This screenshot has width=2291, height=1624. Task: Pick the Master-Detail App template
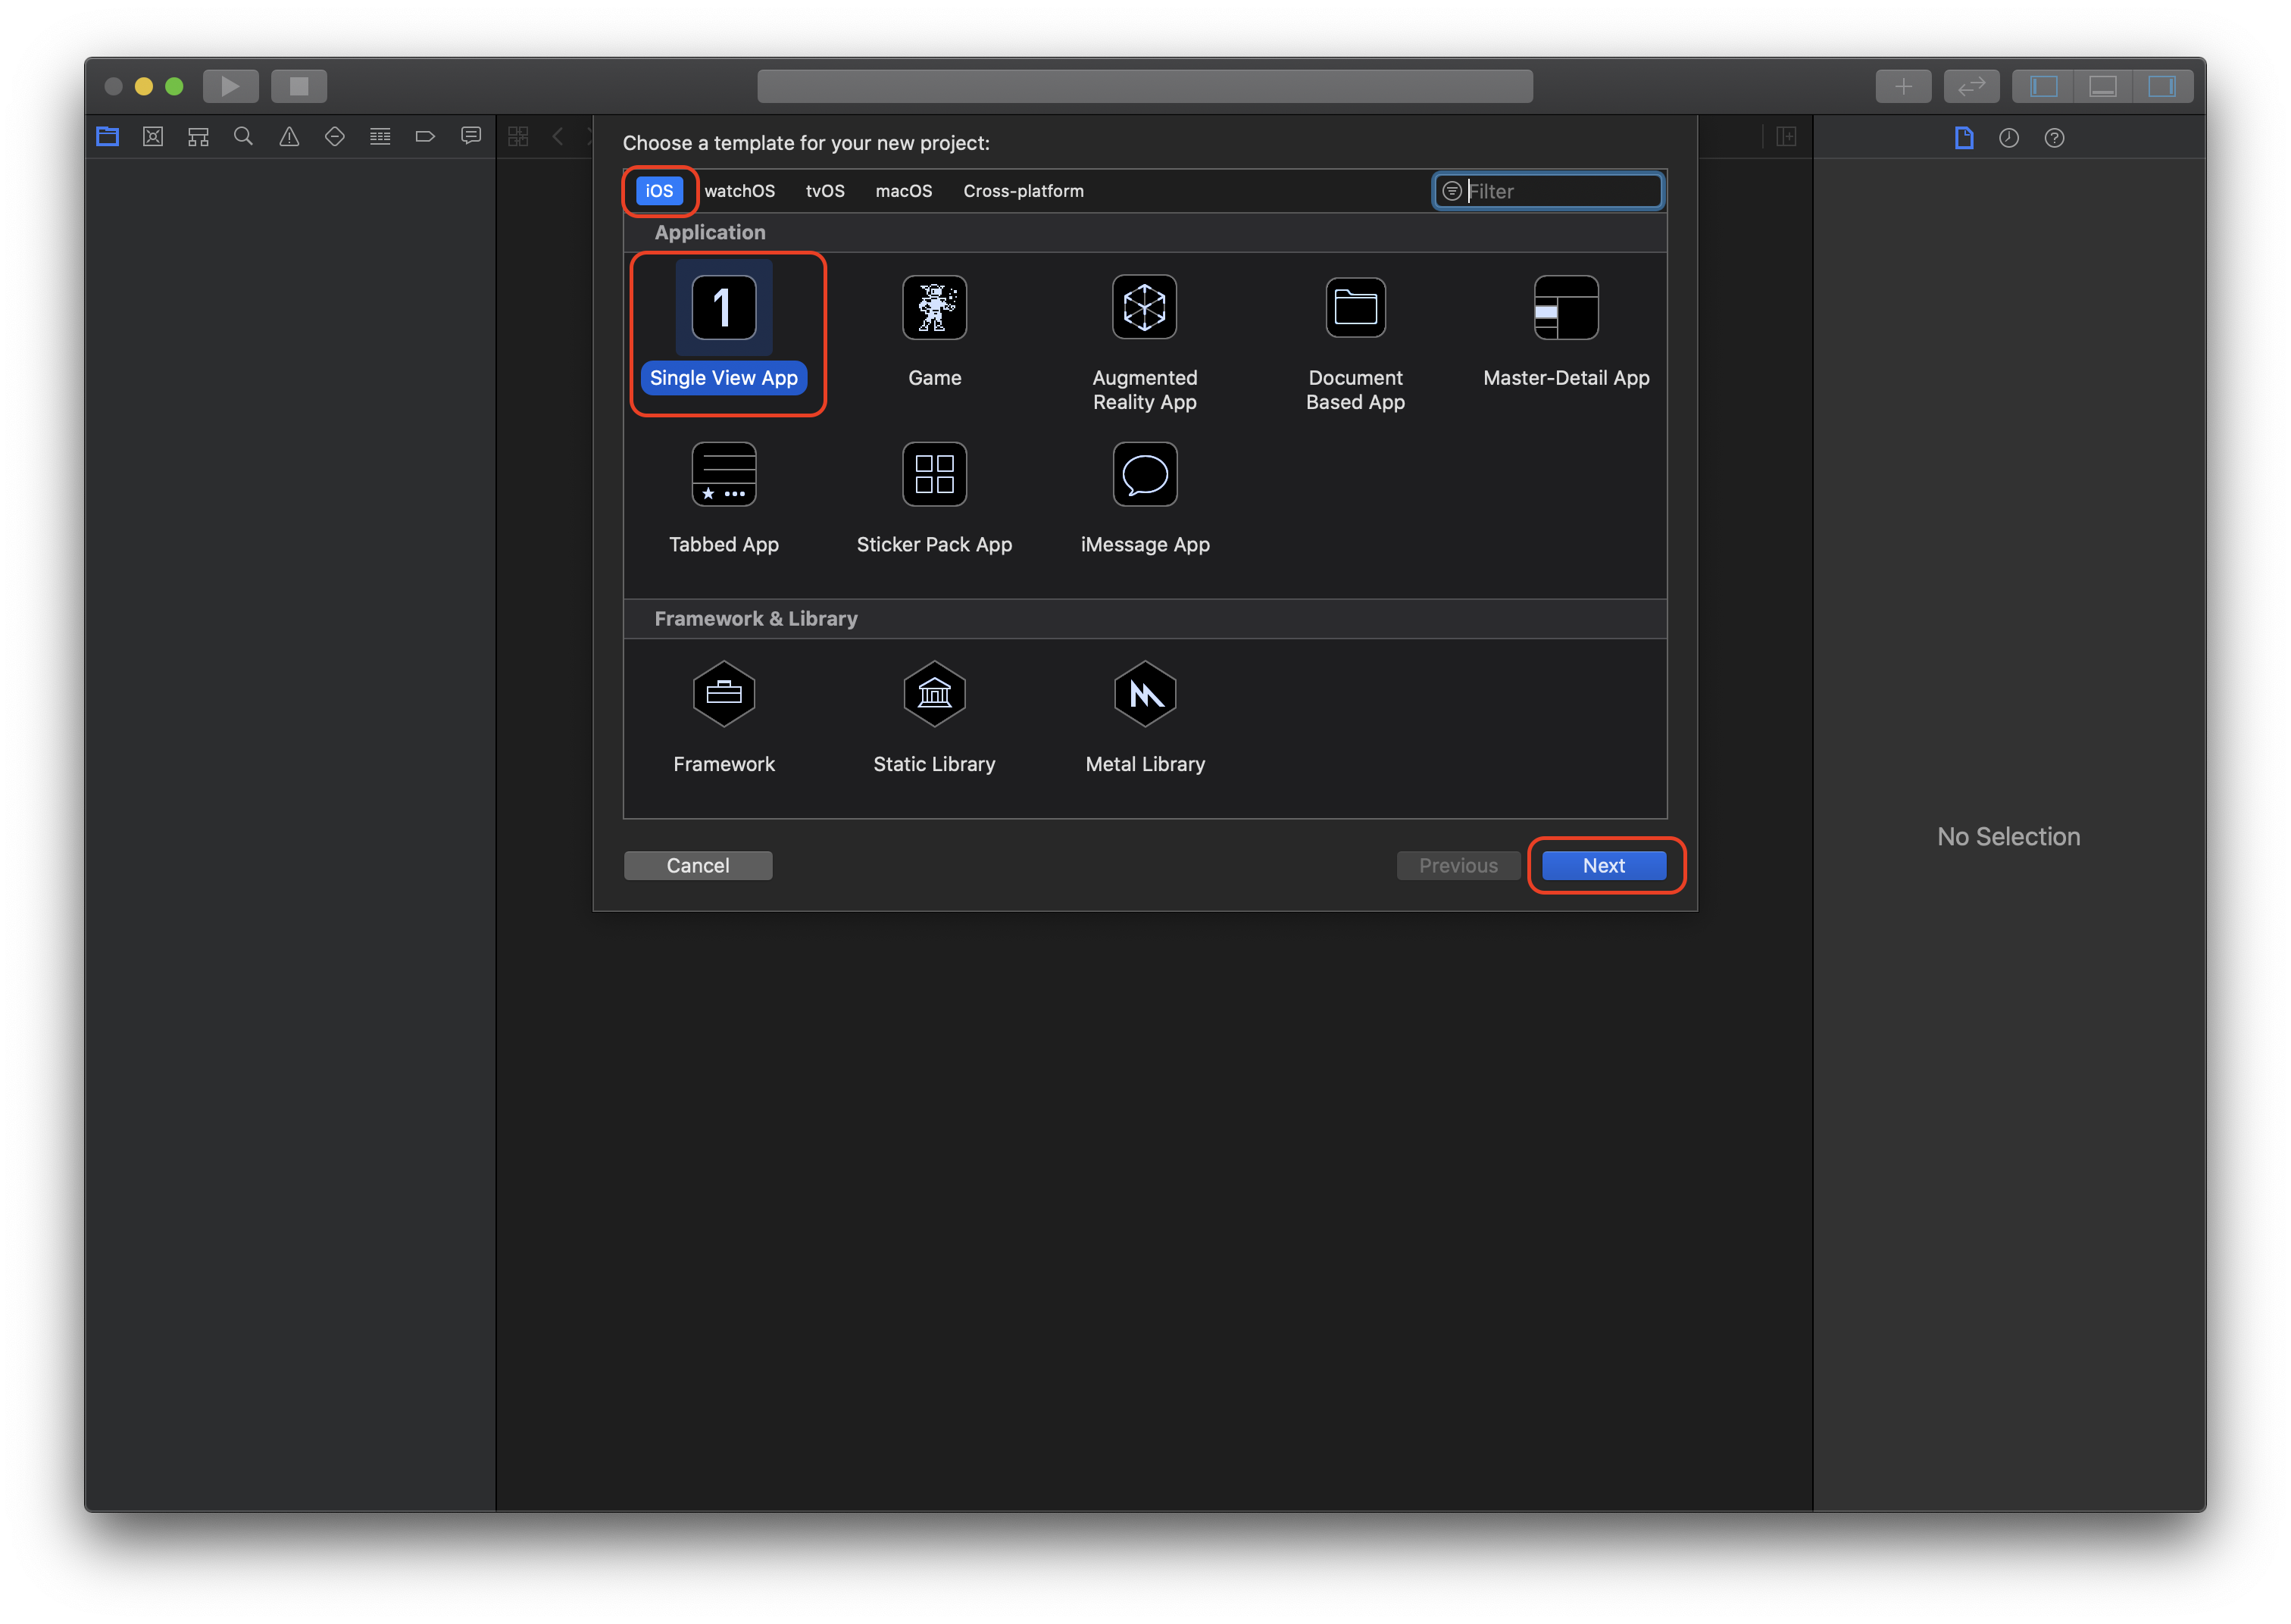[1565, 308]
